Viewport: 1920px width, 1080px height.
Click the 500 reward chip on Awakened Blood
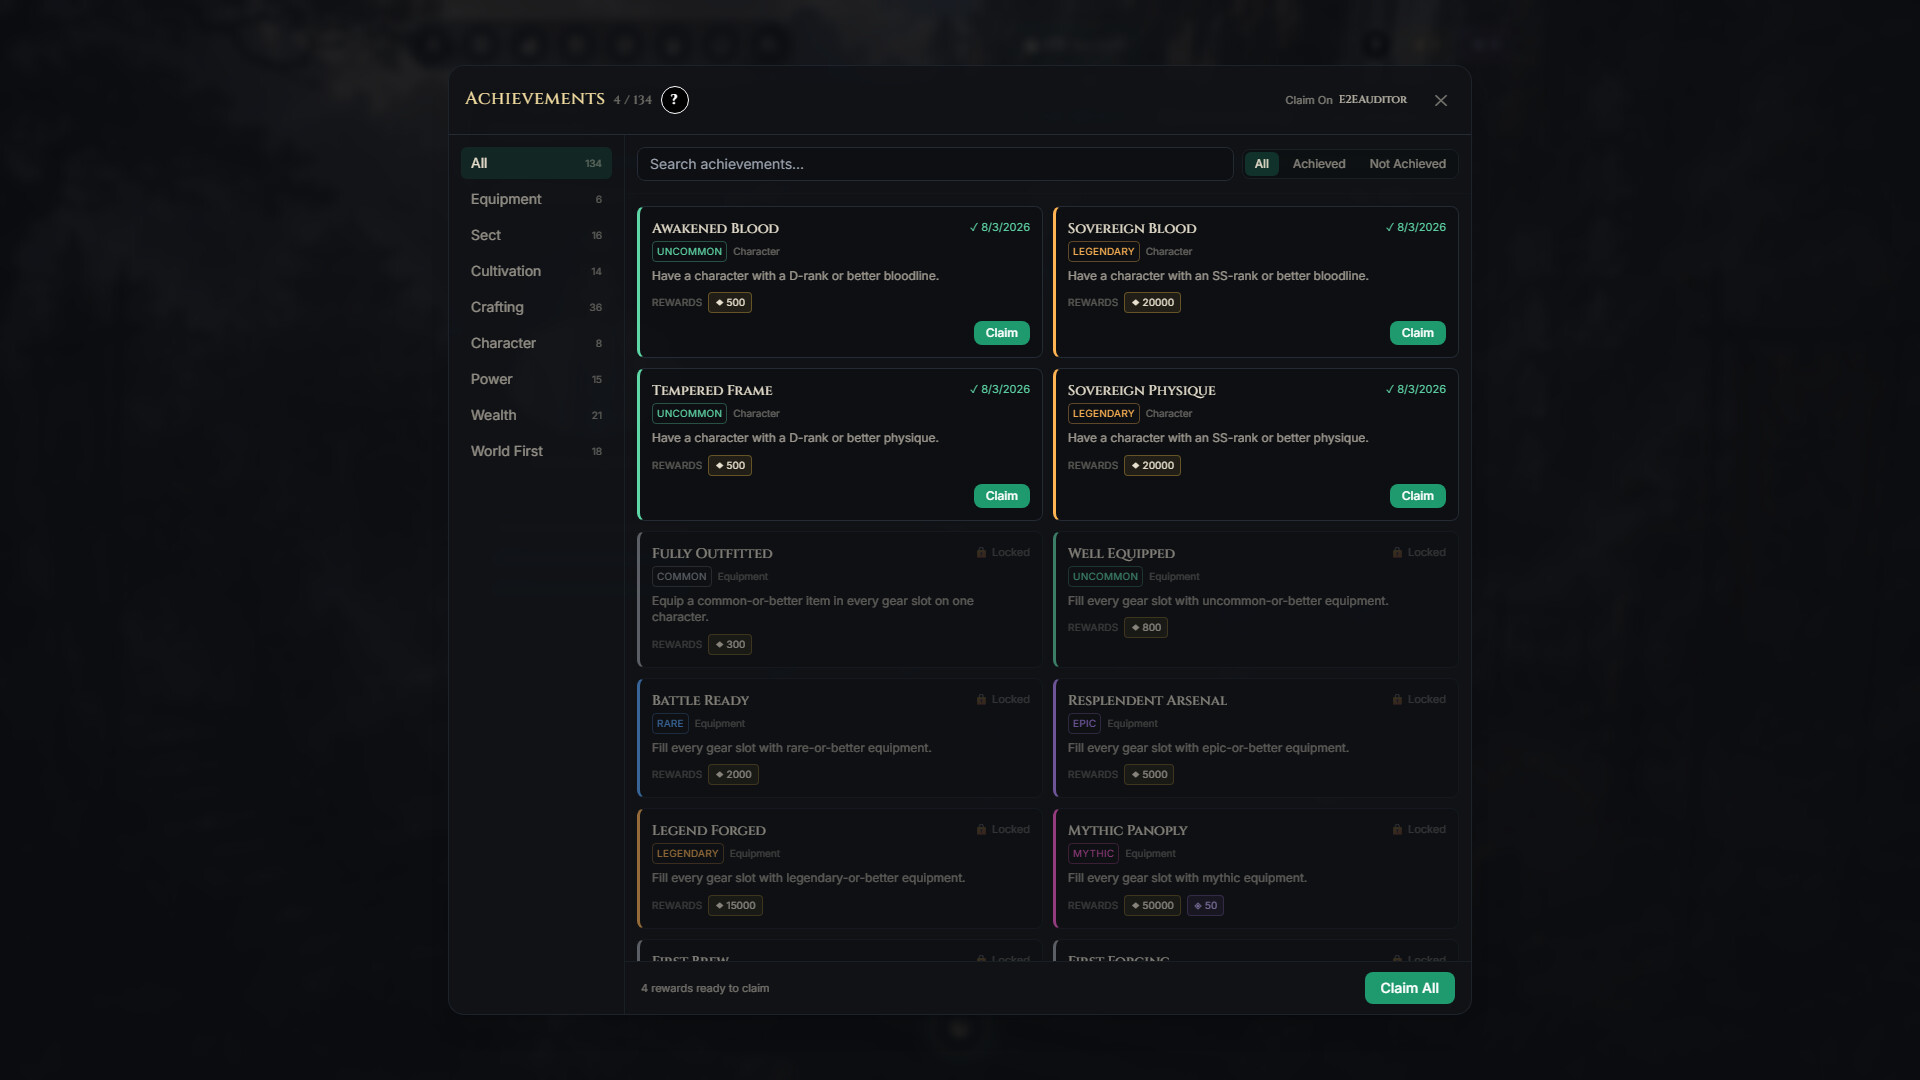pyautogui.click(x=730, y=303)
